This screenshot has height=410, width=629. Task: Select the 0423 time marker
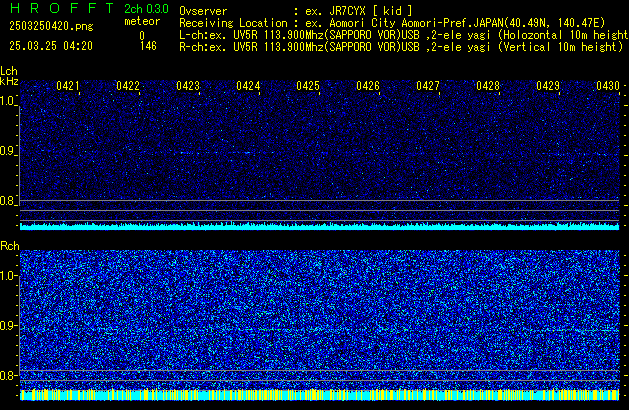tap(188, 86)
